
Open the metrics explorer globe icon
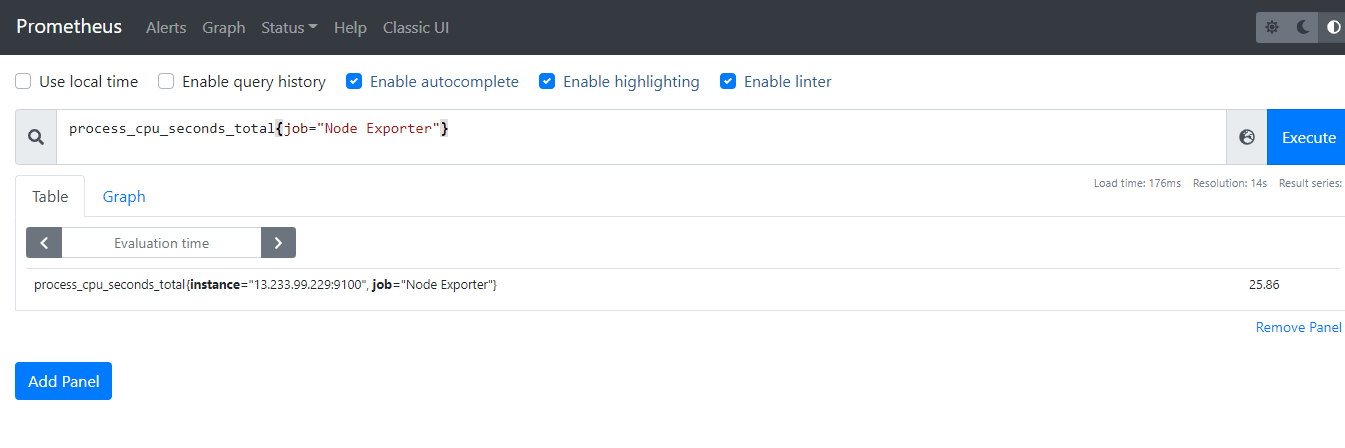[1247, 138]
